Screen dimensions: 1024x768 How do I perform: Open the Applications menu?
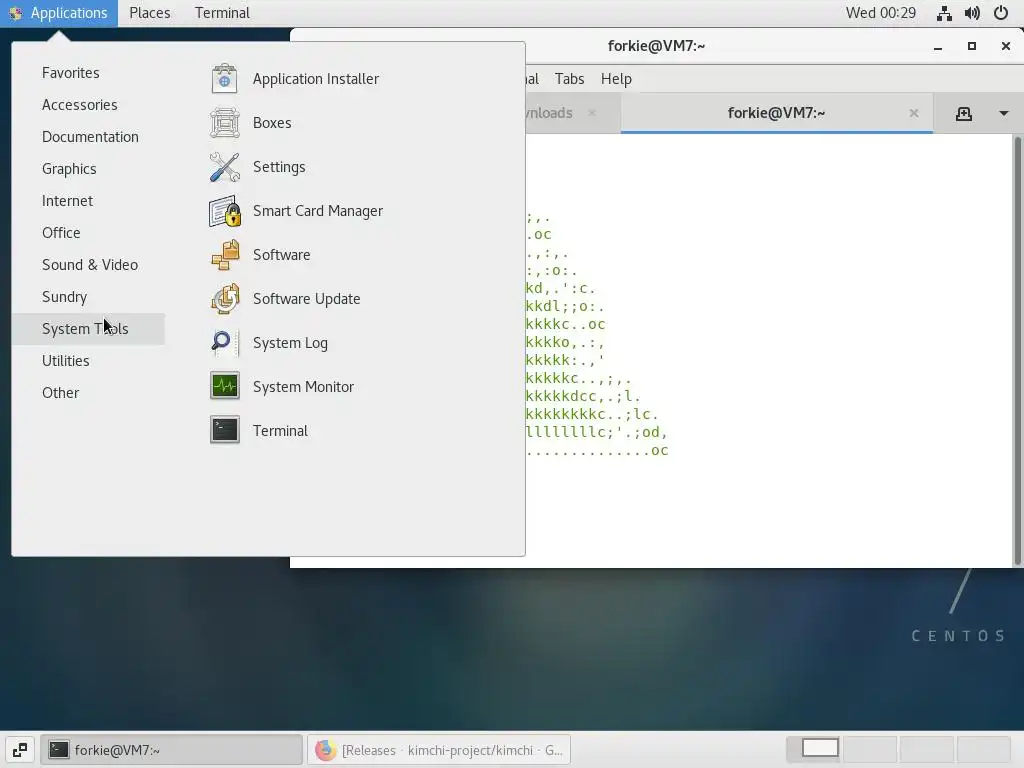coord(59,13)
